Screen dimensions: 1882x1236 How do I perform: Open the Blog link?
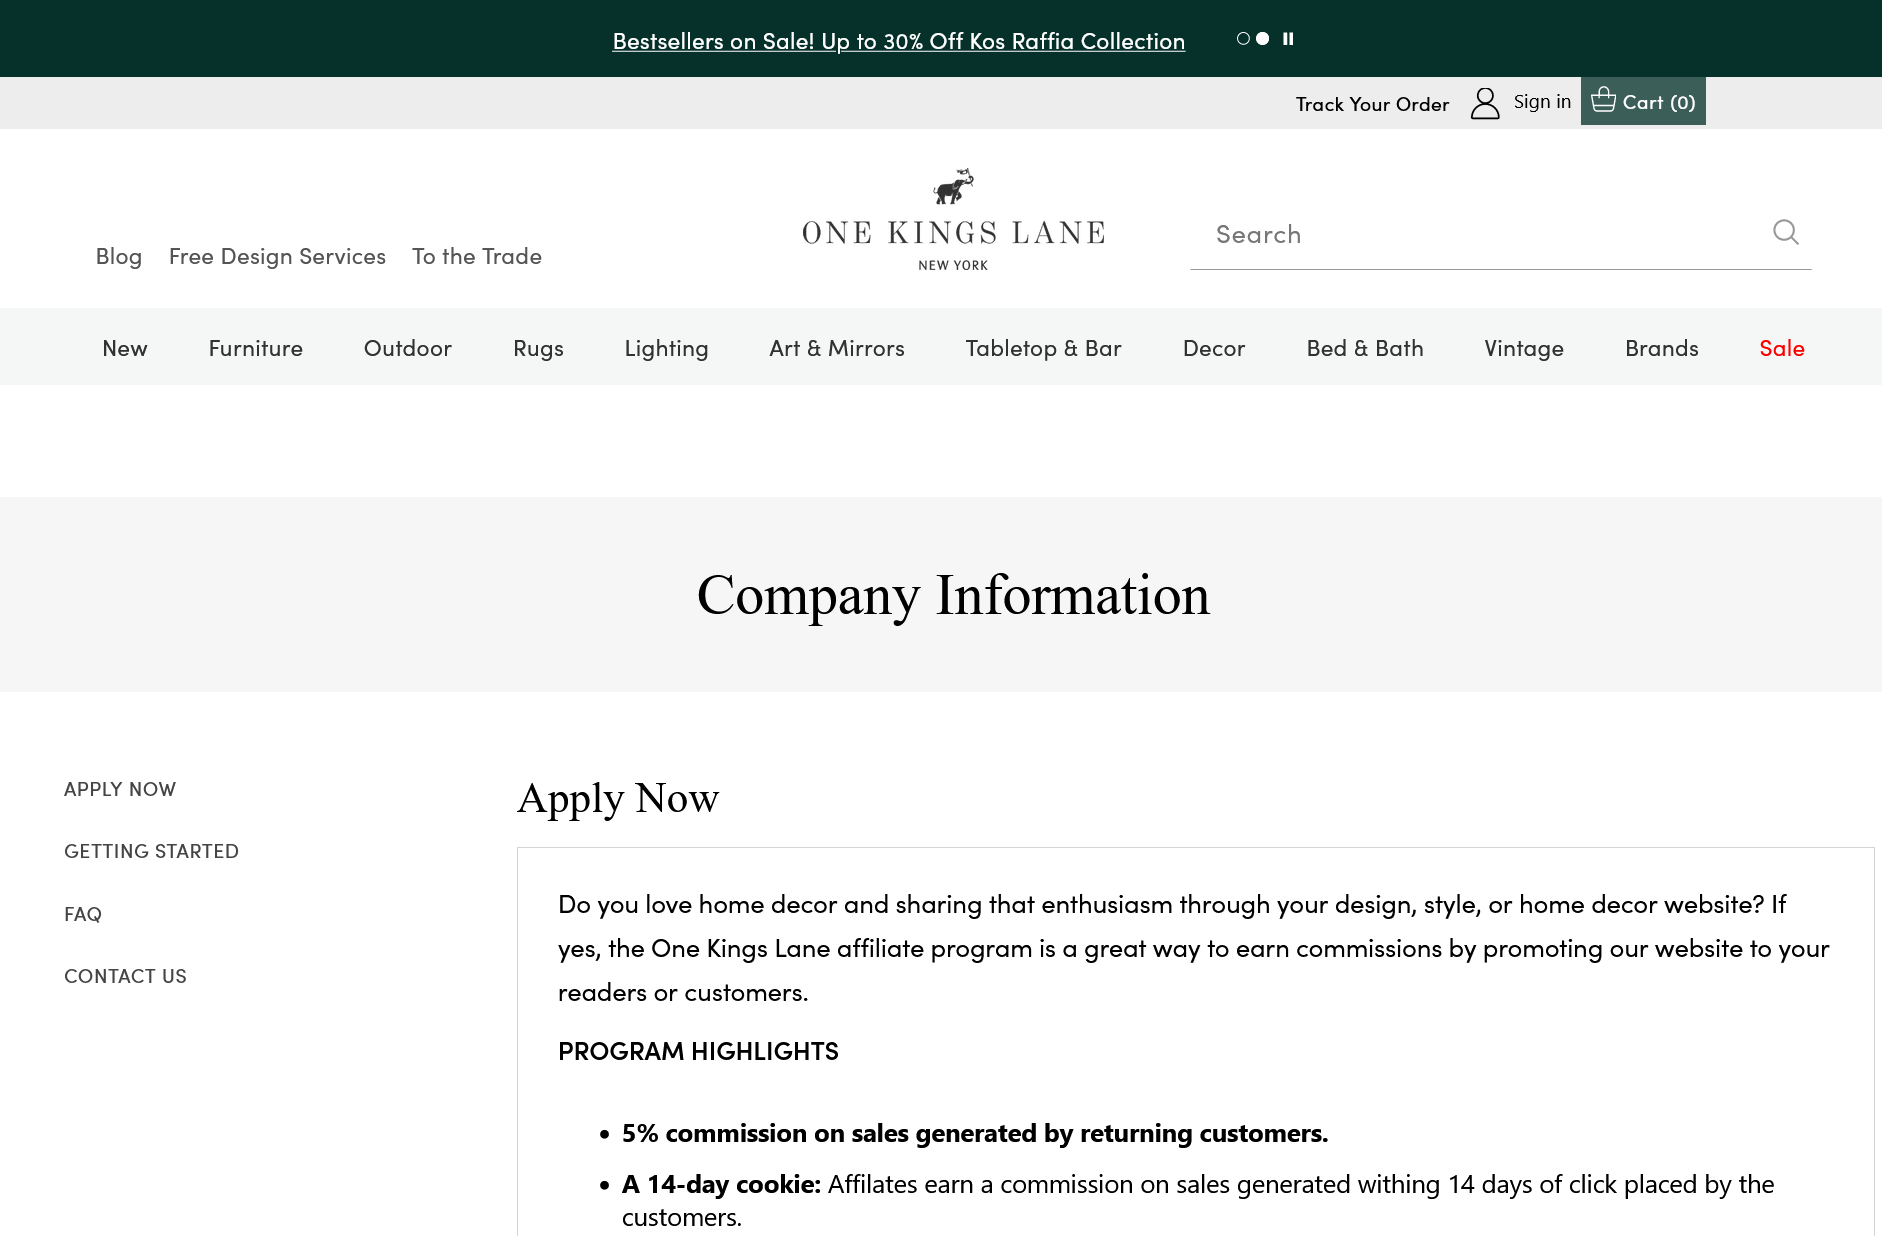click(x=119, y=256)
